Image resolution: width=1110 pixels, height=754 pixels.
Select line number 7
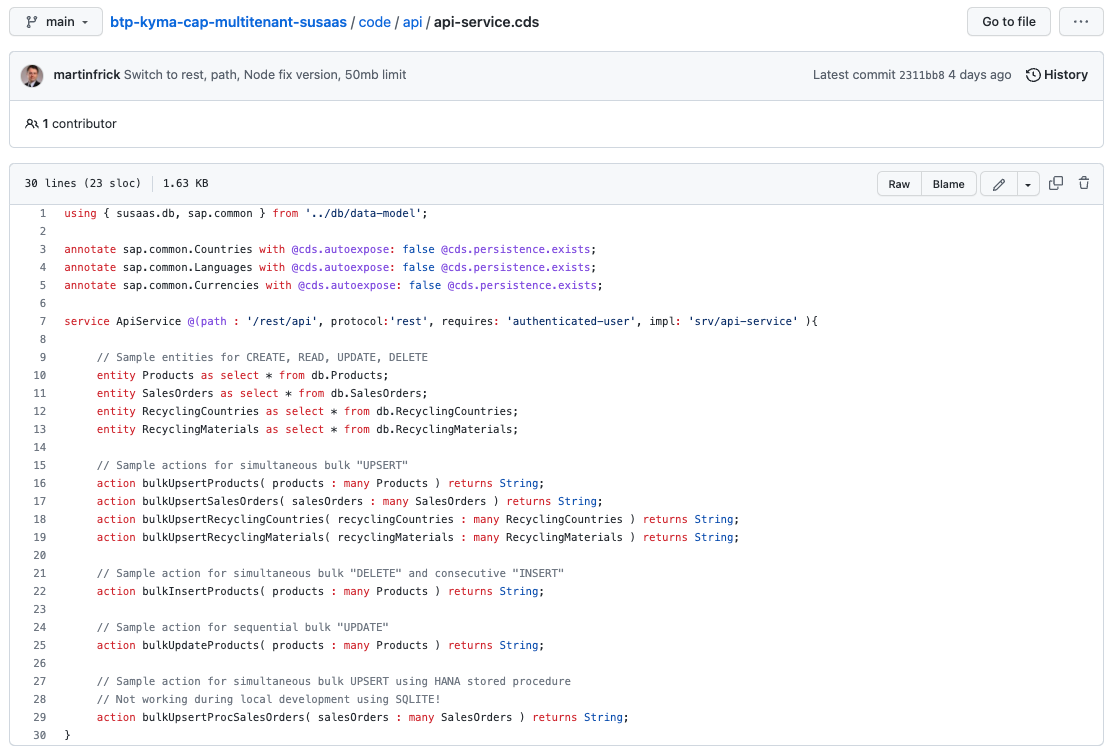point(42,321)
